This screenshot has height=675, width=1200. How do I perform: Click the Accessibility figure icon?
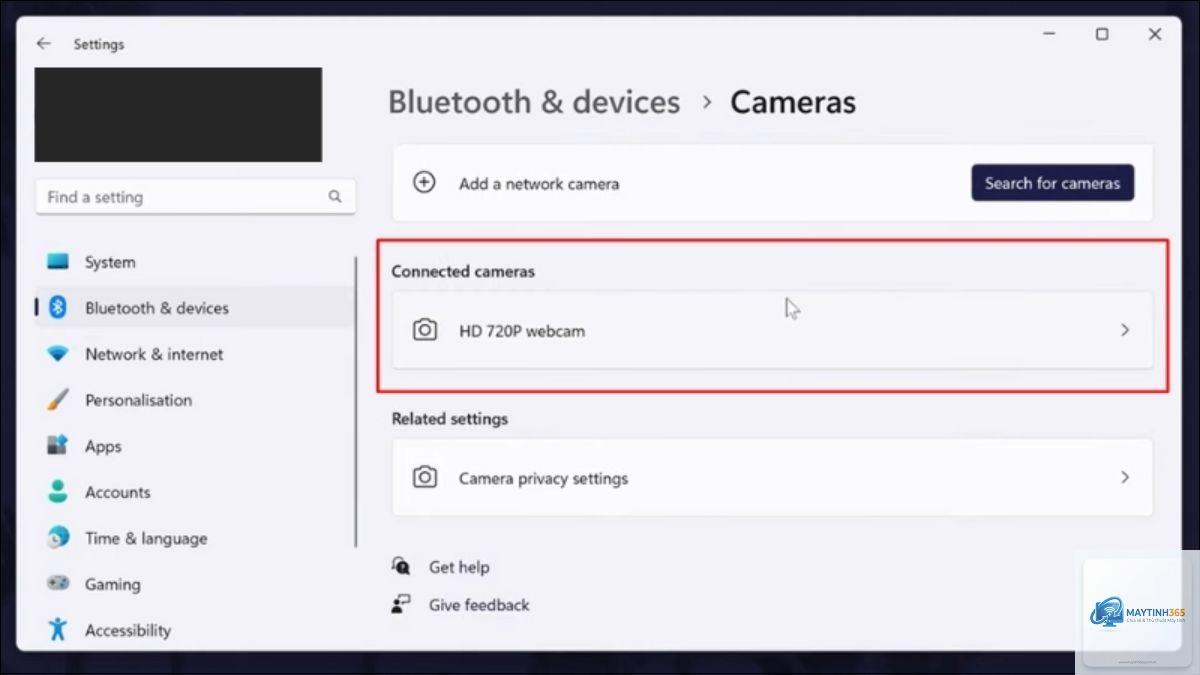click(58, 630)
